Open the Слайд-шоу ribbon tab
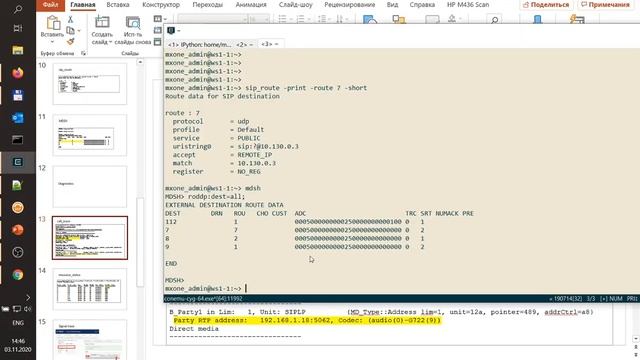Screen dimensions: 640x360 click(x=296, y=5)
